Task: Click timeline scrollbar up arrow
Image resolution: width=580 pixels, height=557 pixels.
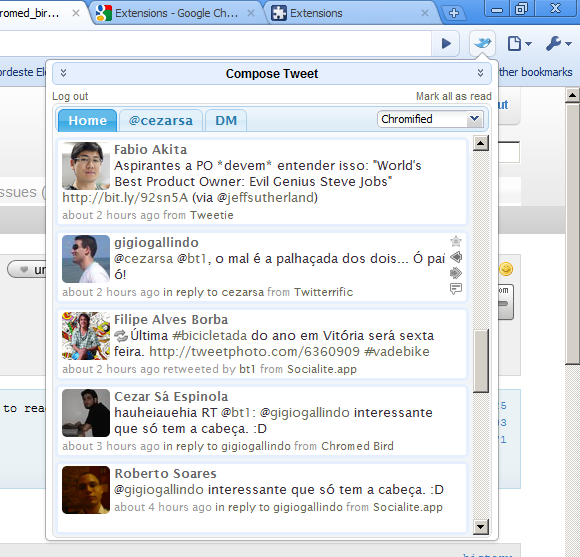Action: (481, 143)
